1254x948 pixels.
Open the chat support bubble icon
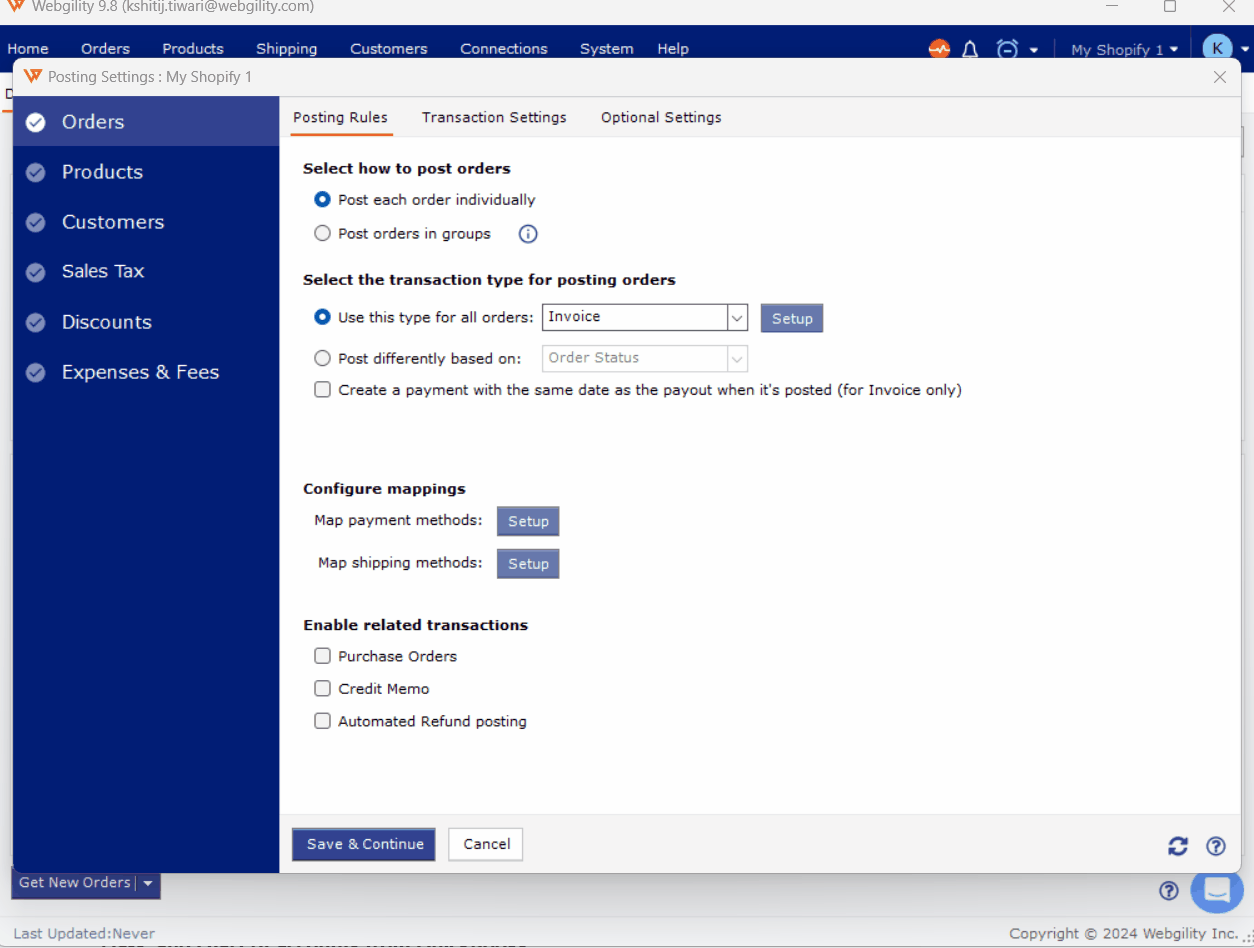[1216, 889]
